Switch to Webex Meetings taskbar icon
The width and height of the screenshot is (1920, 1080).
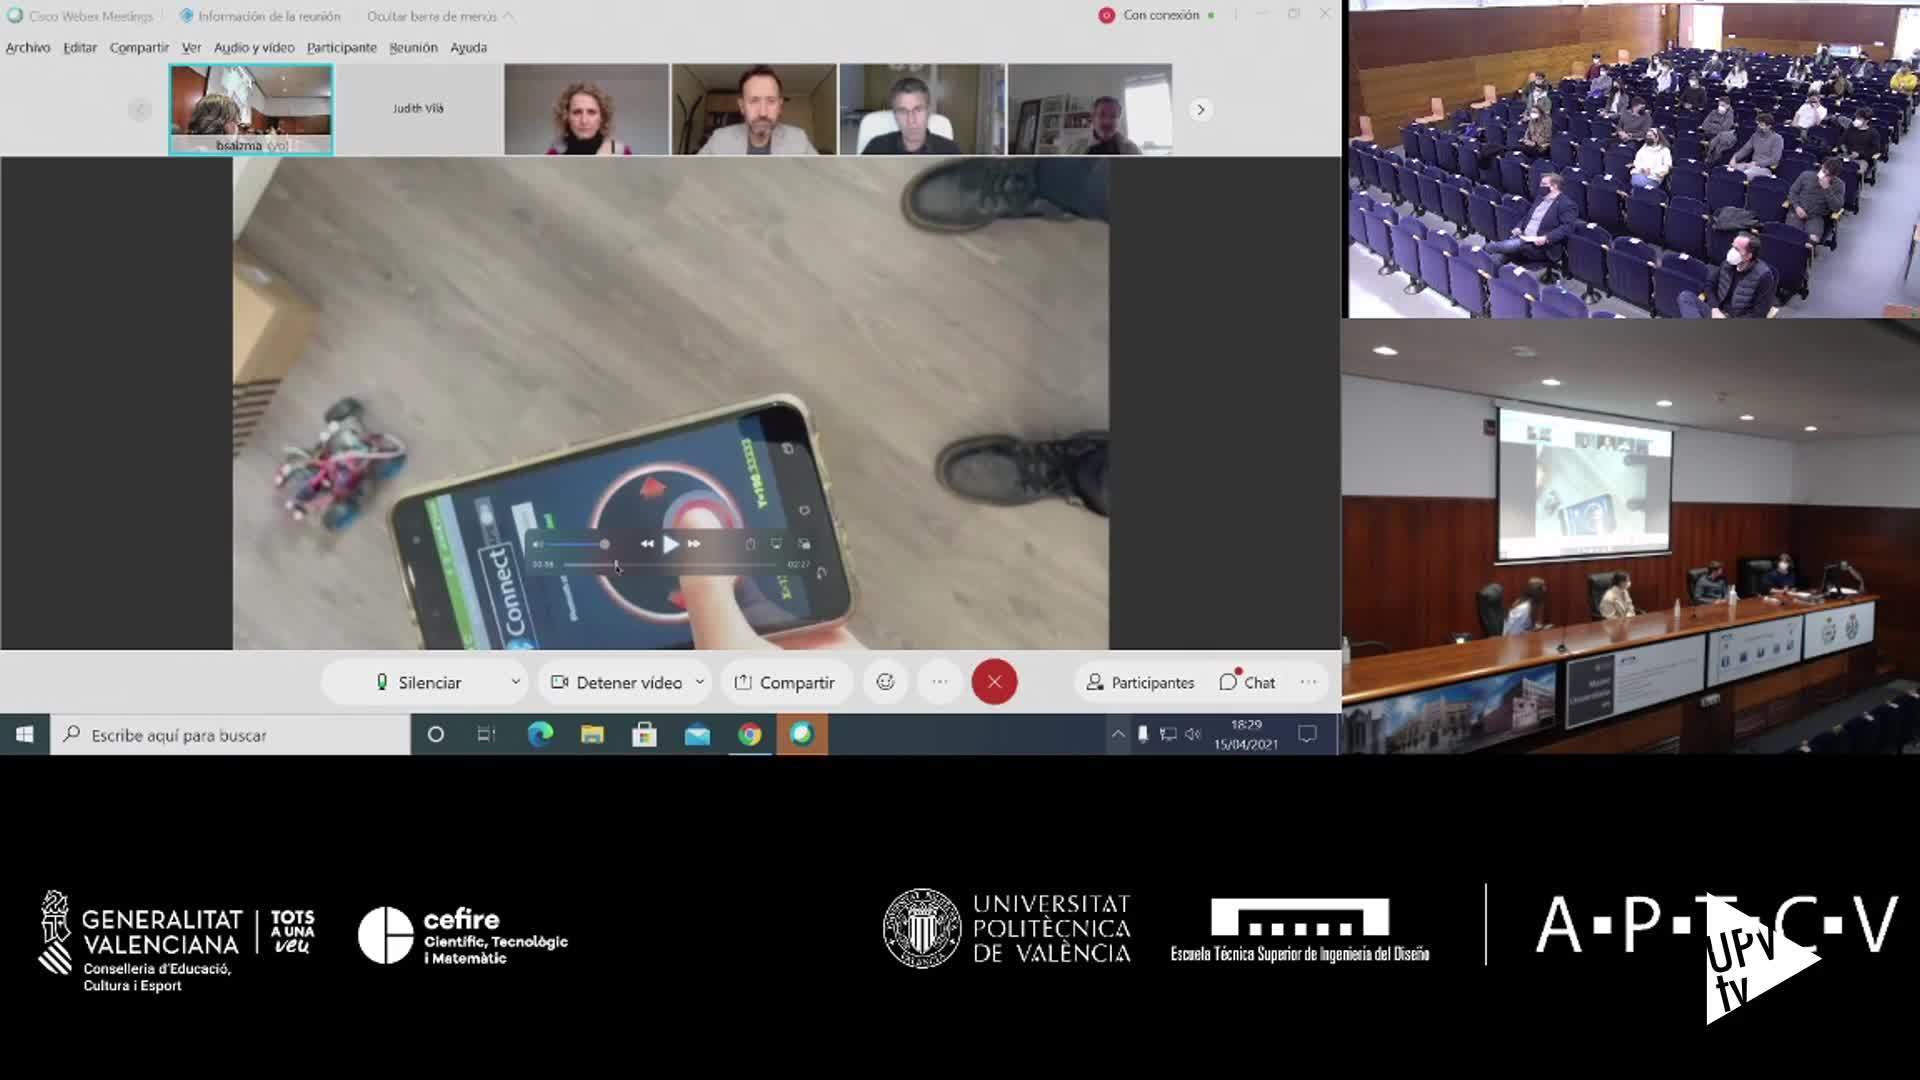802,735
